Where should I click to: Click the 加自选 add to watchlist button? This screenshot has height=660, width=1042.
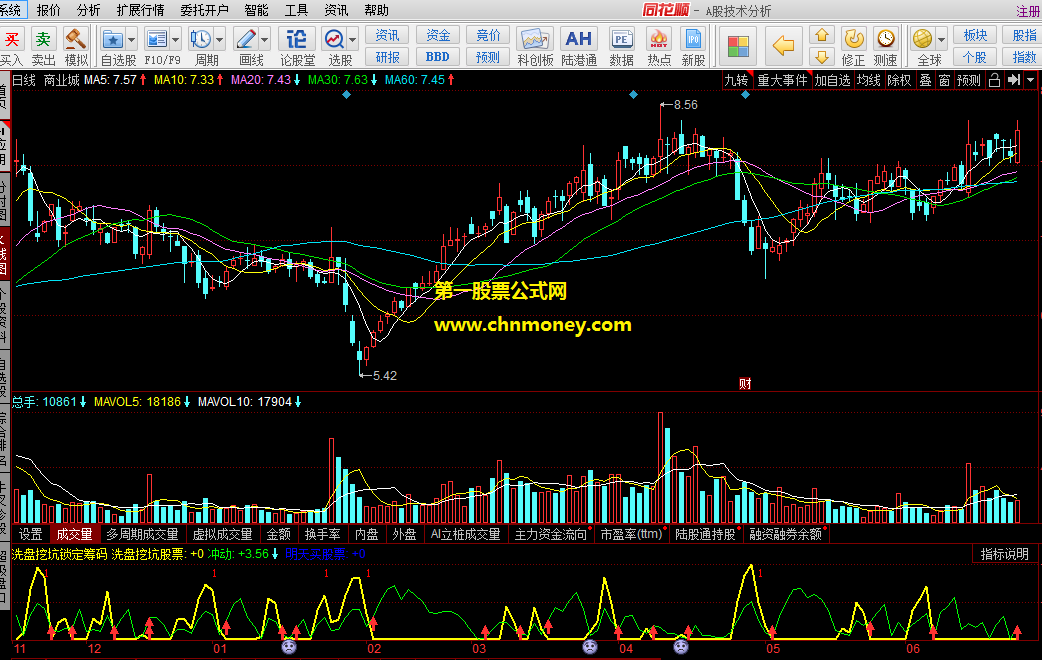832,80
